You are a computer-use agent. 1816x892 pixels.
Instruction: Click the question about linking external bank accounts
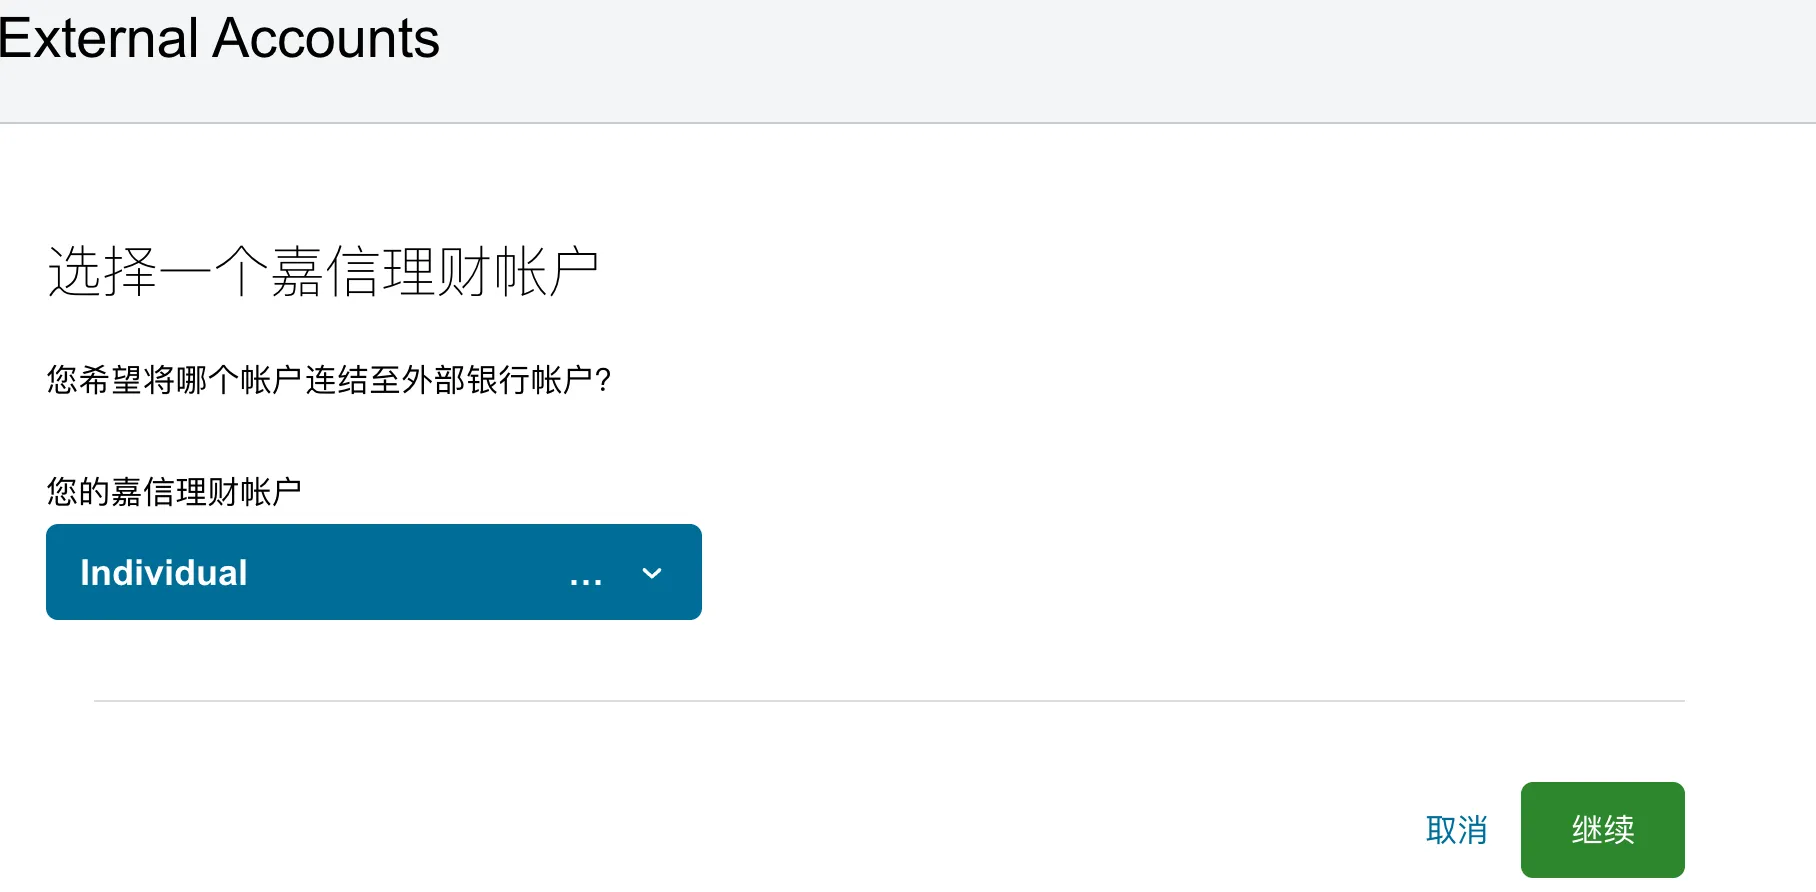pyautogui.click(x=328, y=380)
